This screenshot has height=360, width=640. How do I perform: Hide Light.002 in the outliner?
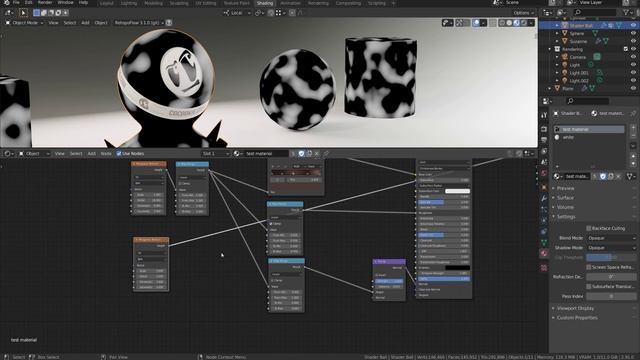pos(633,80)
